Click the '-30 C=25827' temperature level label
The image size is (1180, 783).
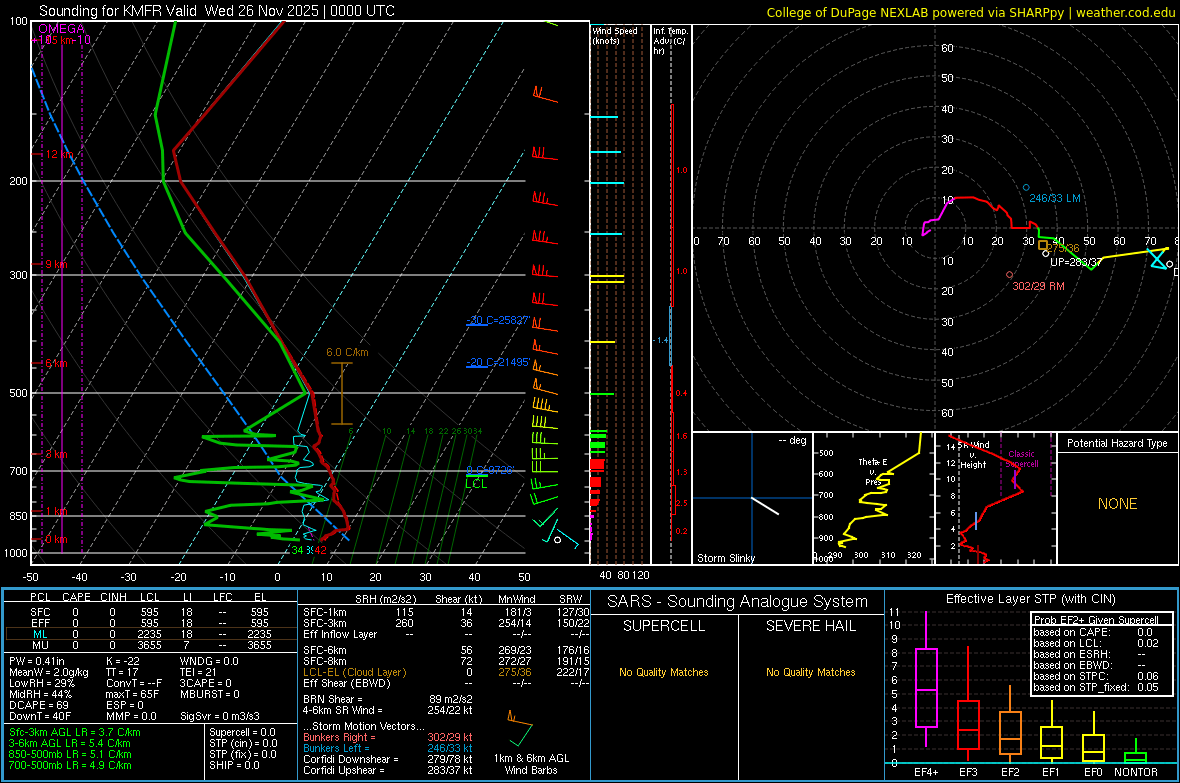(x=498, y=320)
